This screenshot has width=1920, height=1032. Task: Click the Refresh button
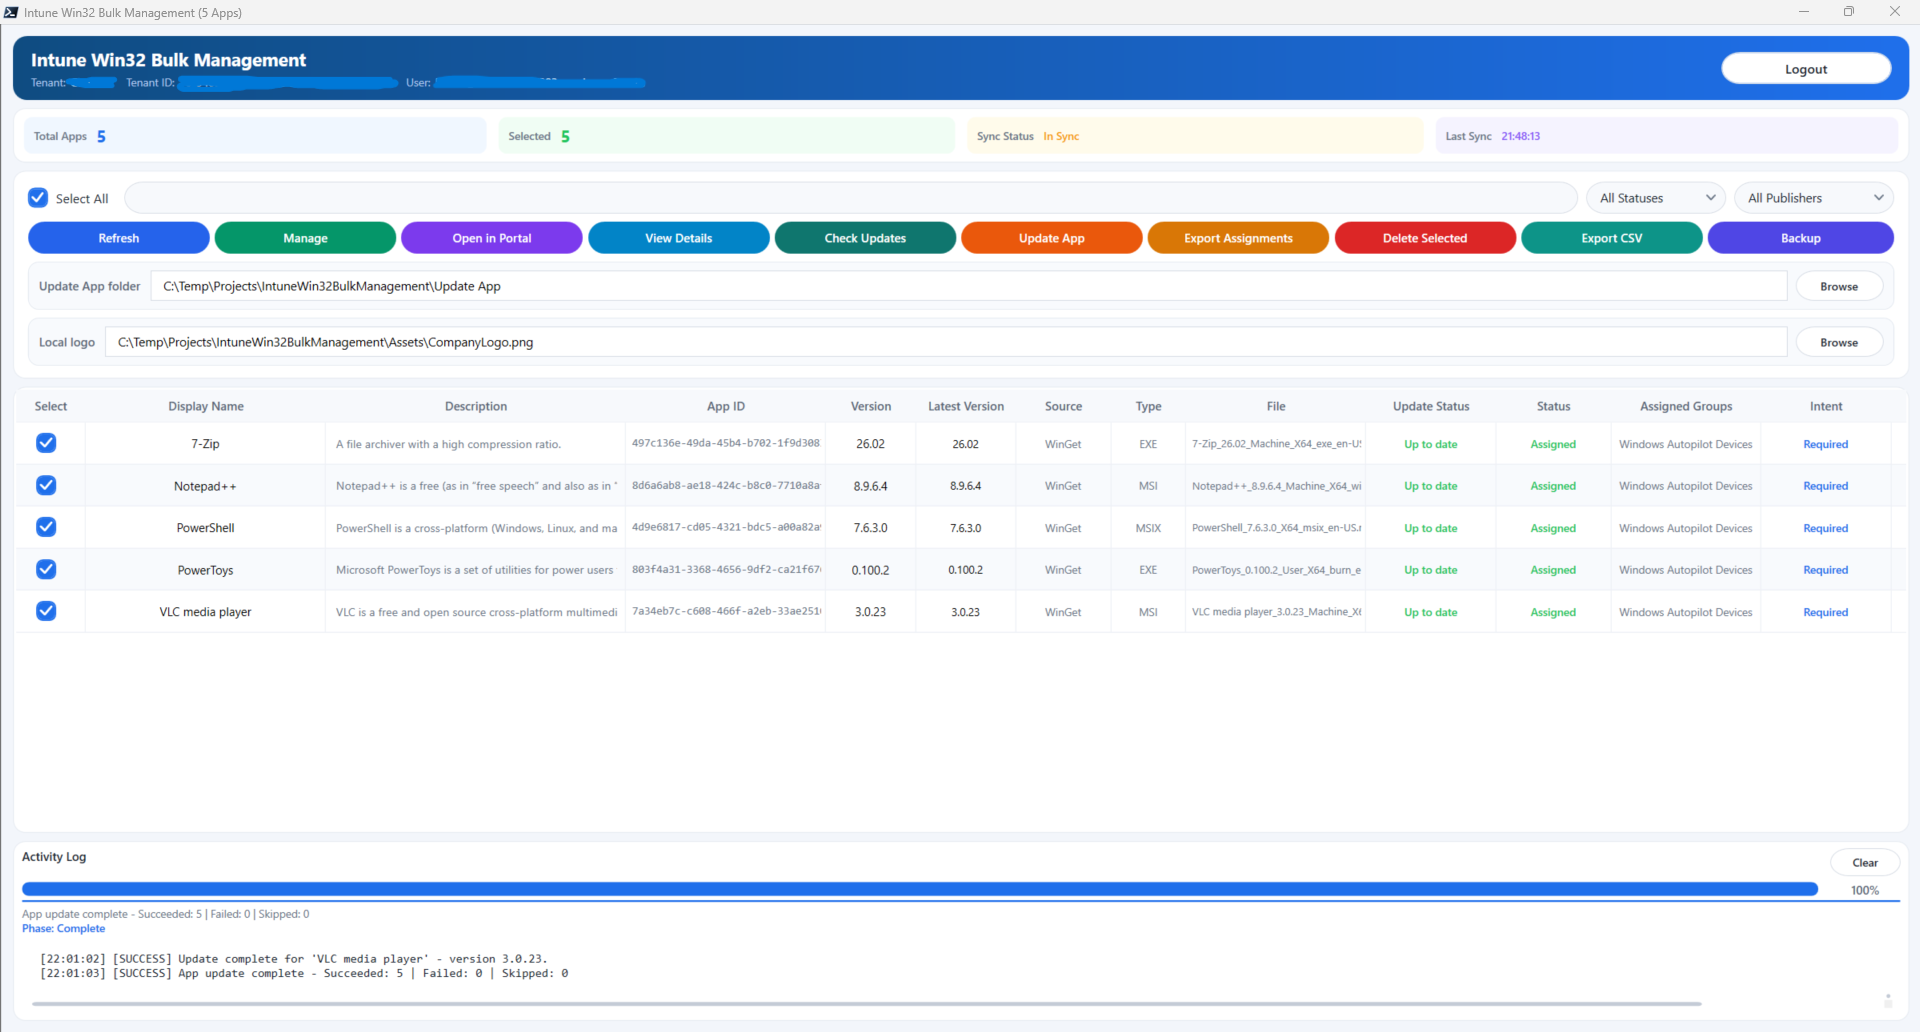(x=119, y=238)
